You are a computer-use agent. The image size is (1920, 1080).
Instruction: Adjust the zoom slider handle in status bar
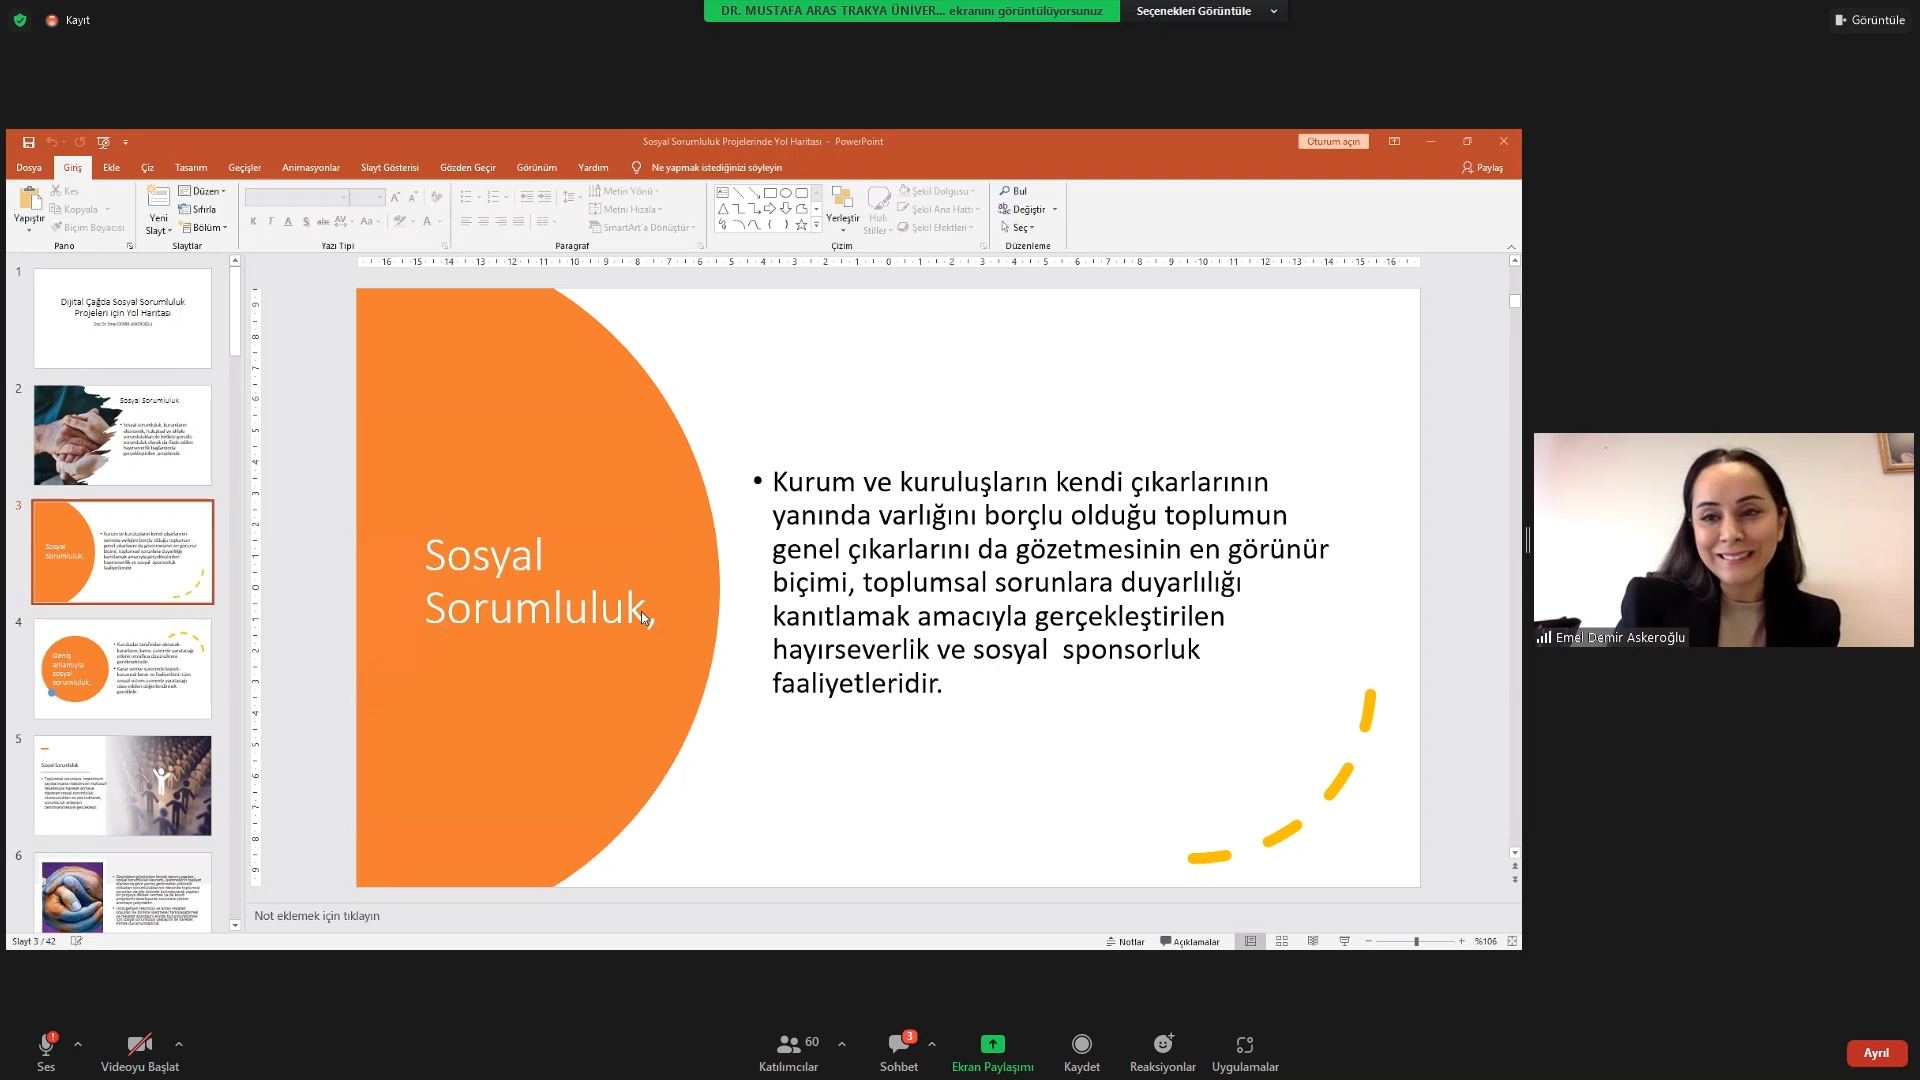tap(1416, 942)
